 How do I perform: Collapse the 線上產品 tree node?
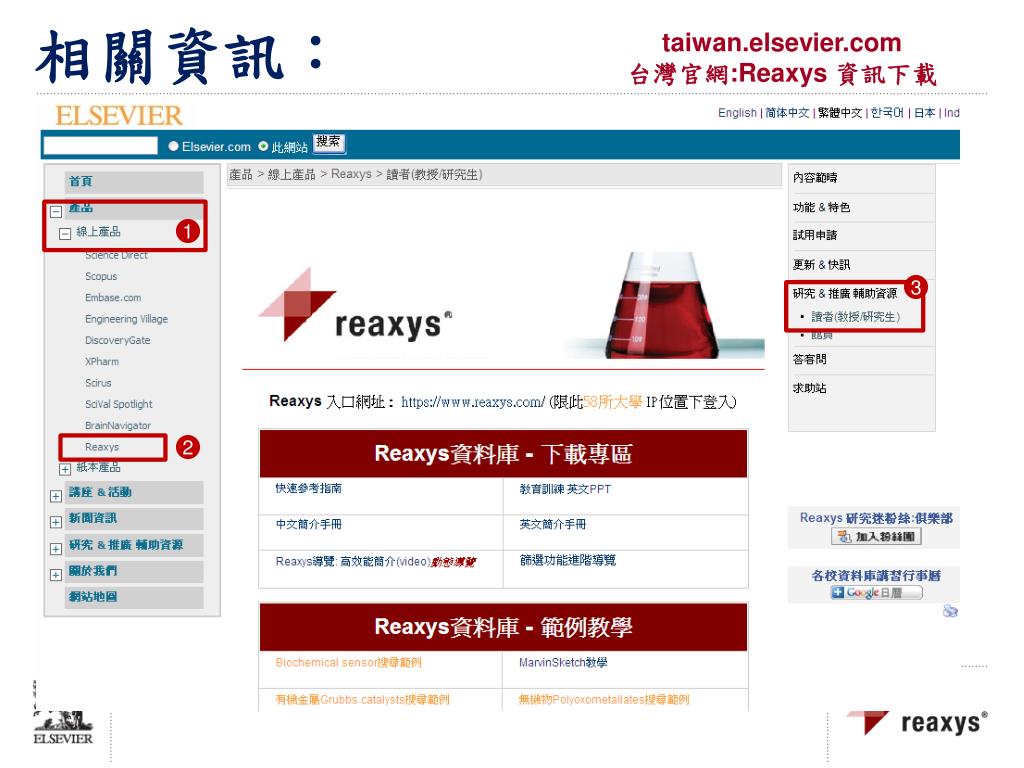[65, 234]
